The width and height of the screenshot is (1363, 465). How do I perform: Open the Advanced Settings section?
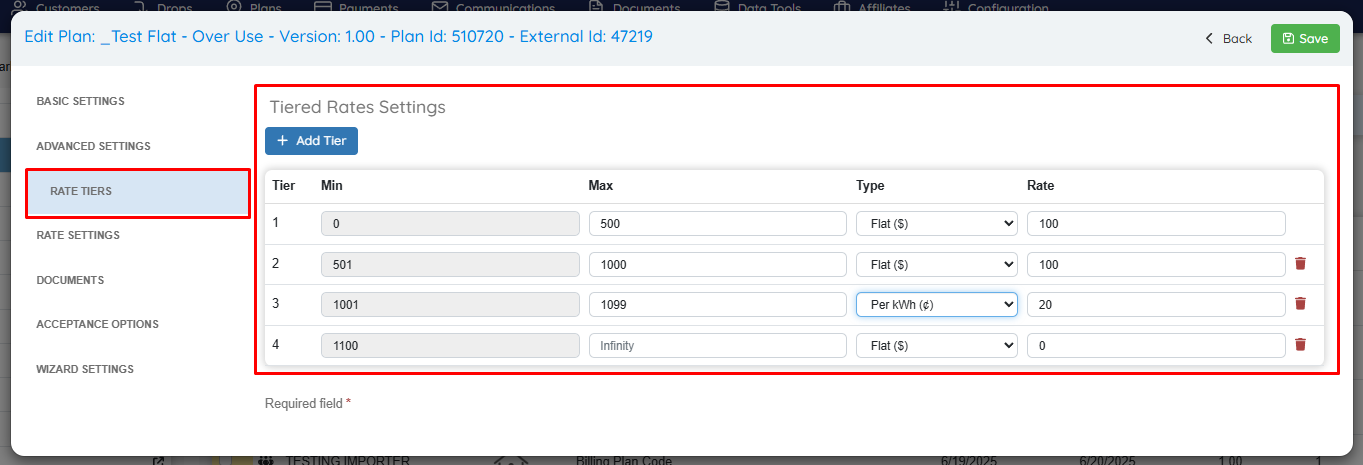point(93,146)
